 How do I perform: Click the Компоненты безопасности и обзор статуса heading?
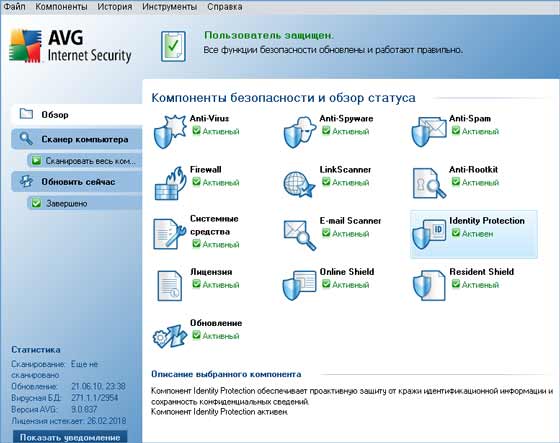pyautogui.click(x=283, y=98)
